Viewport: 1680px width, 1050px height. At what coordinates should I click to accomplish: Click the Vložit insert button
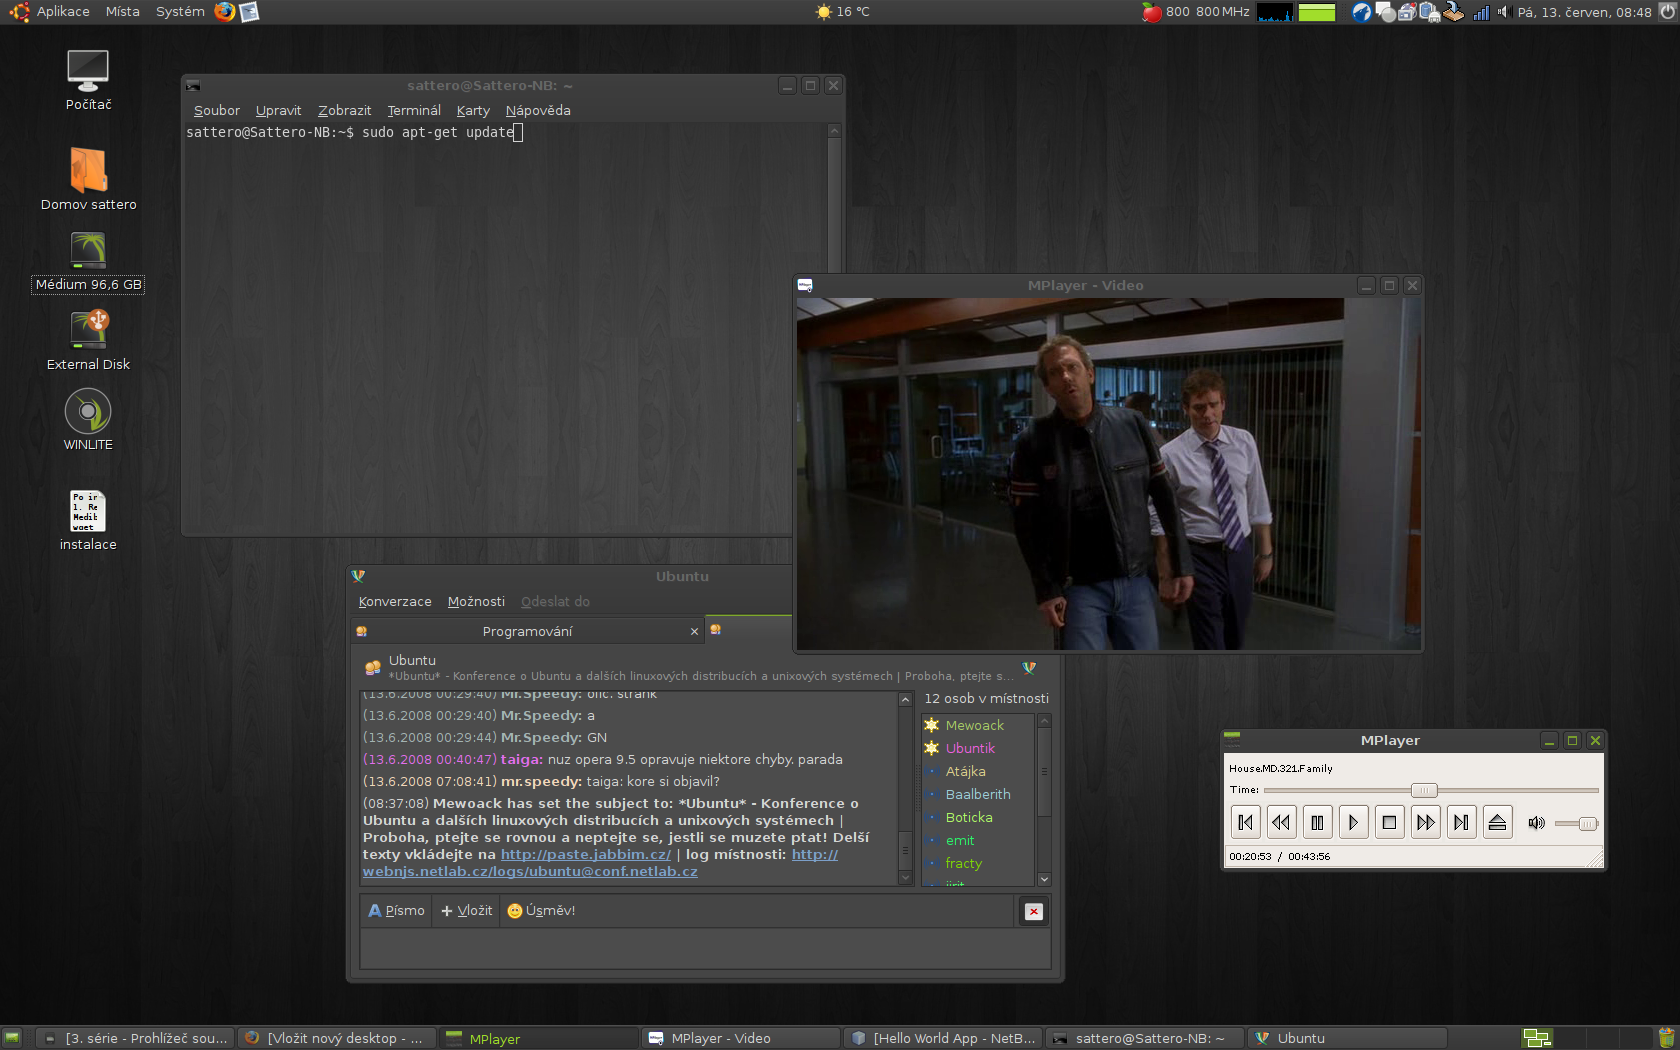[467, 910]
